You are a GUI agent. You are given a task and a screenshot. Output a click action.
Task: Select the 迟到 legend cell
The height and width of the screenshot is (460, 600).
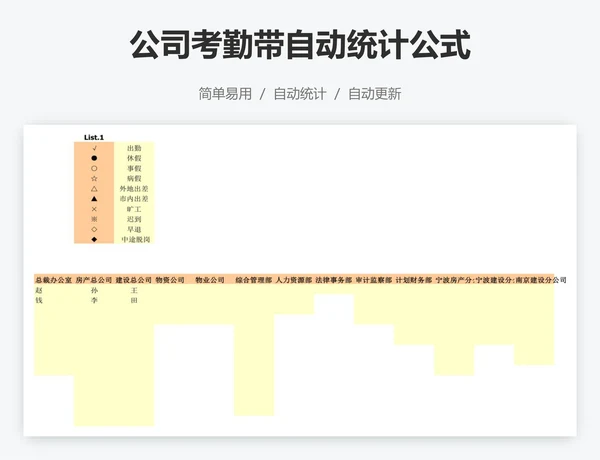134,219
